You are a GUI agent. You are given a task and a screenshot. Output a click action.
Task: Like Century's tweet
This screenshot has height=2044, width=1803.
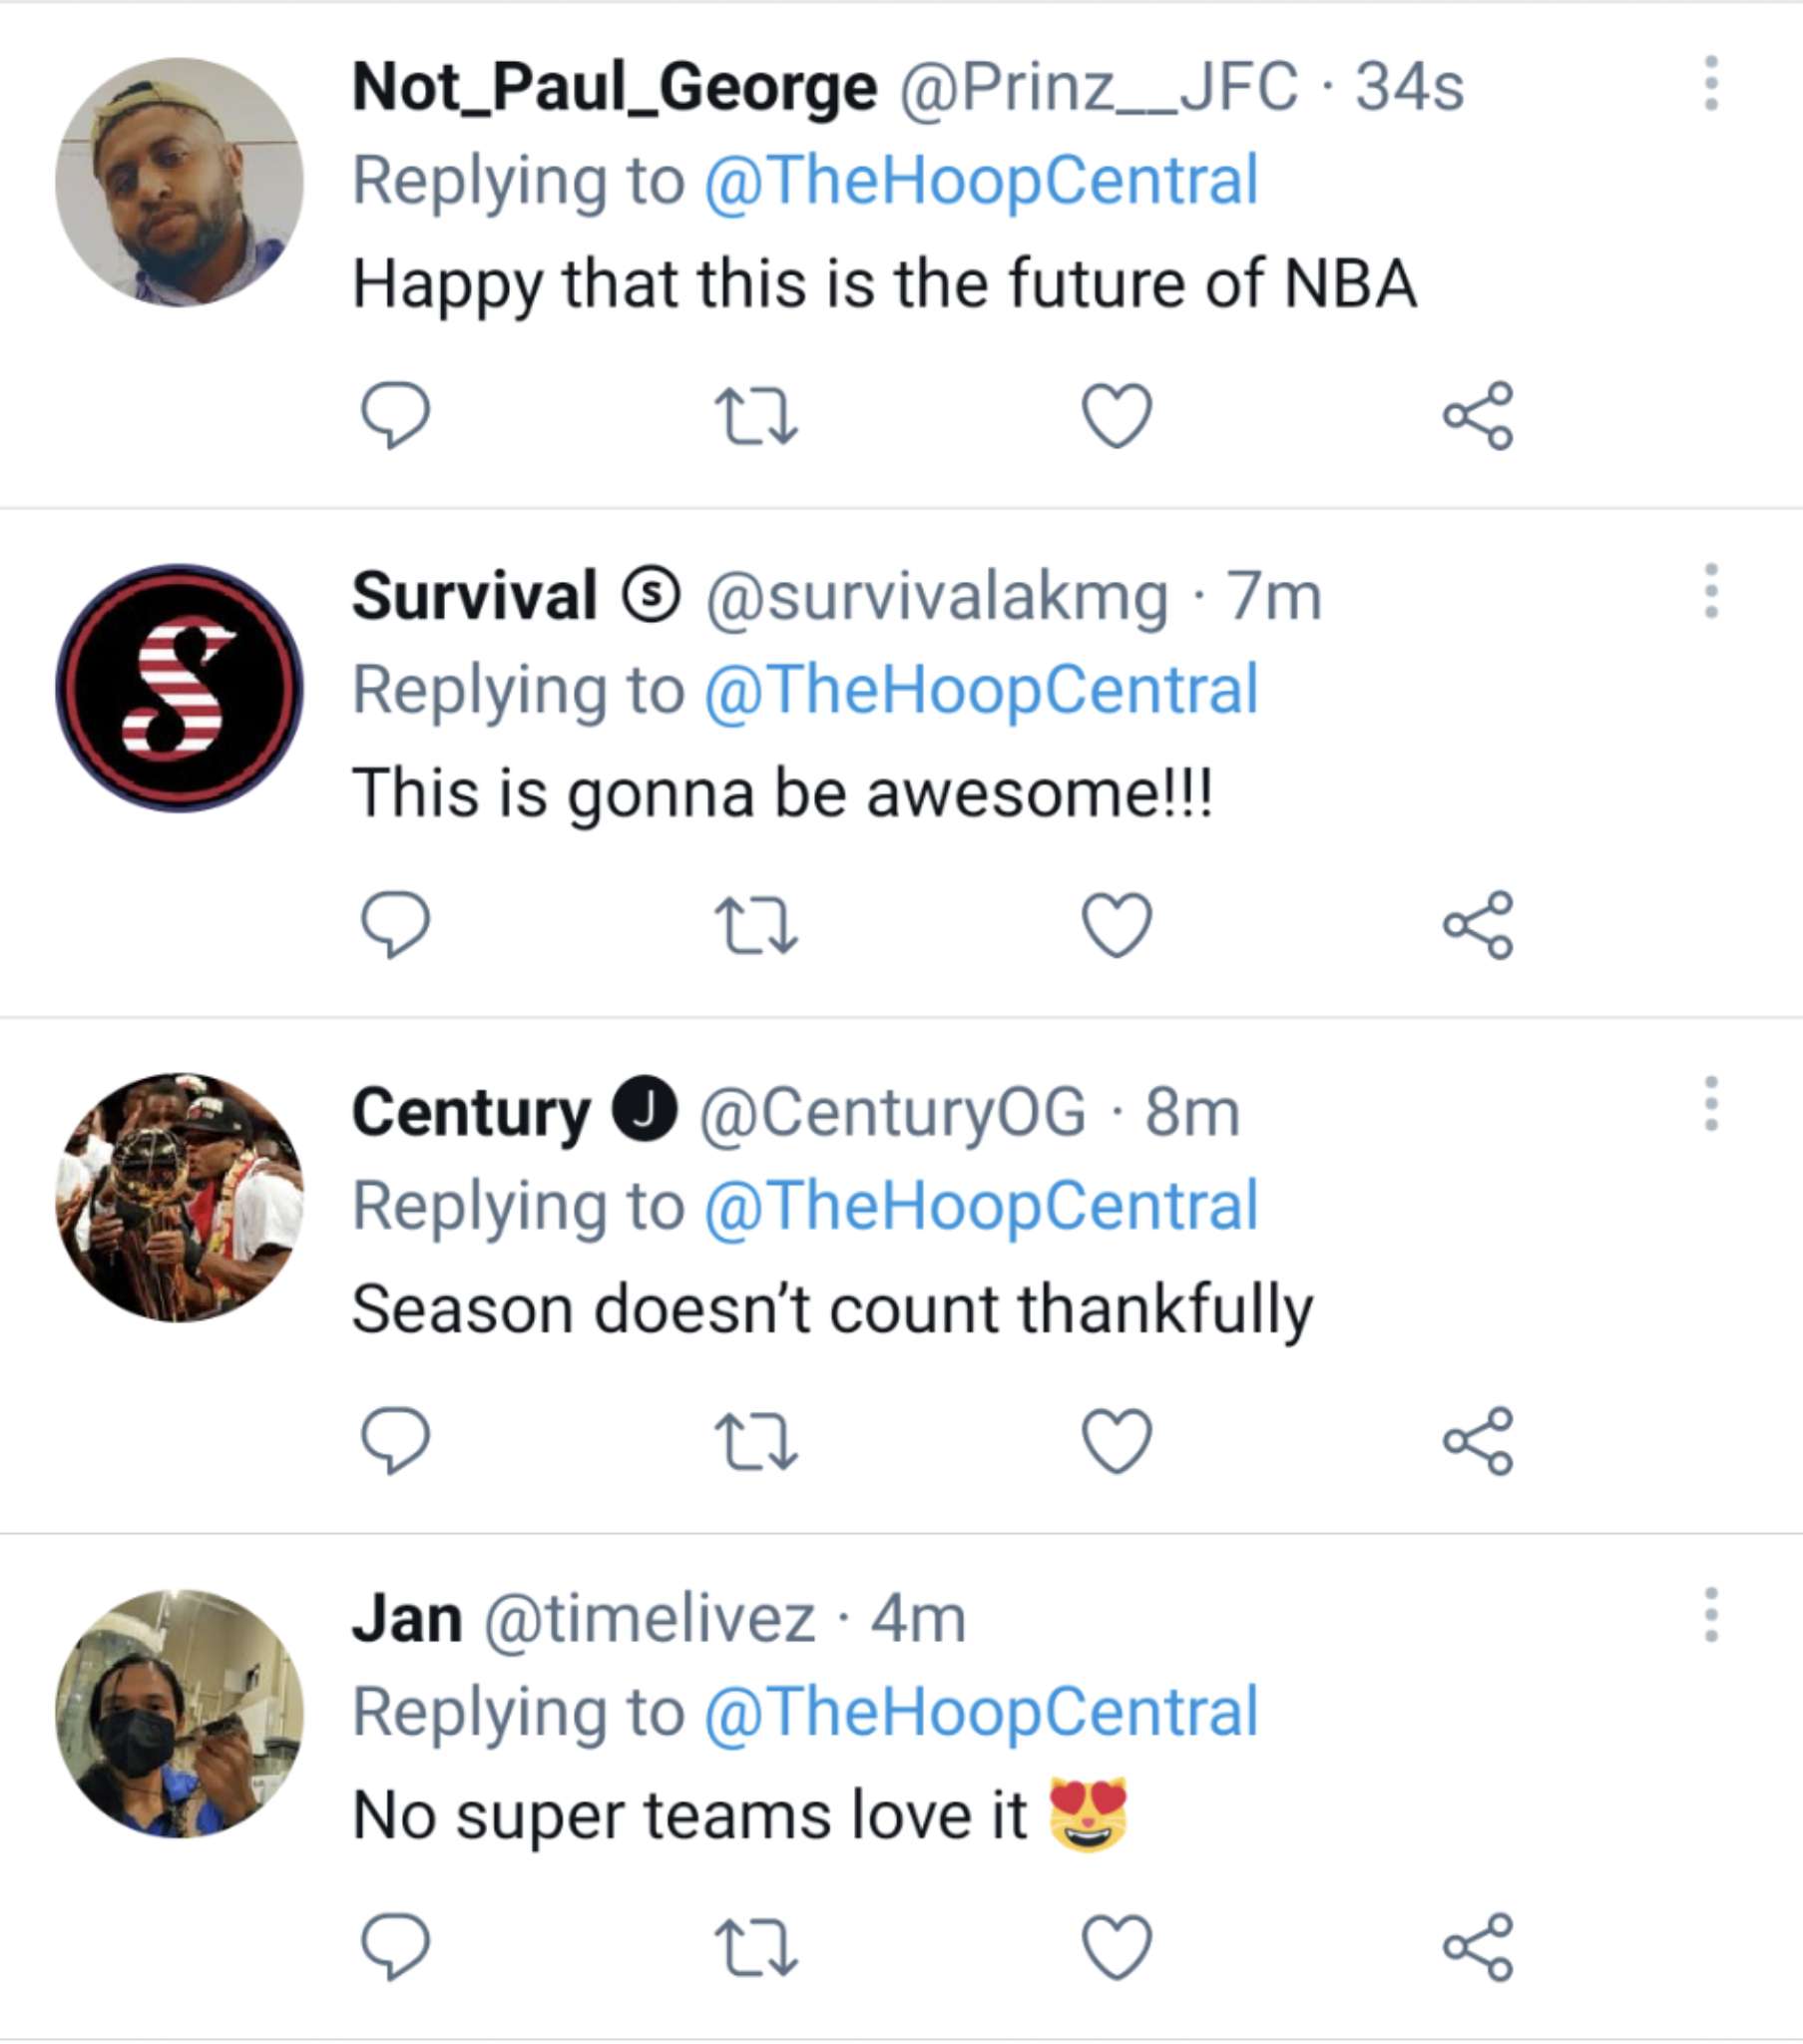[x=1117, y=1441]
